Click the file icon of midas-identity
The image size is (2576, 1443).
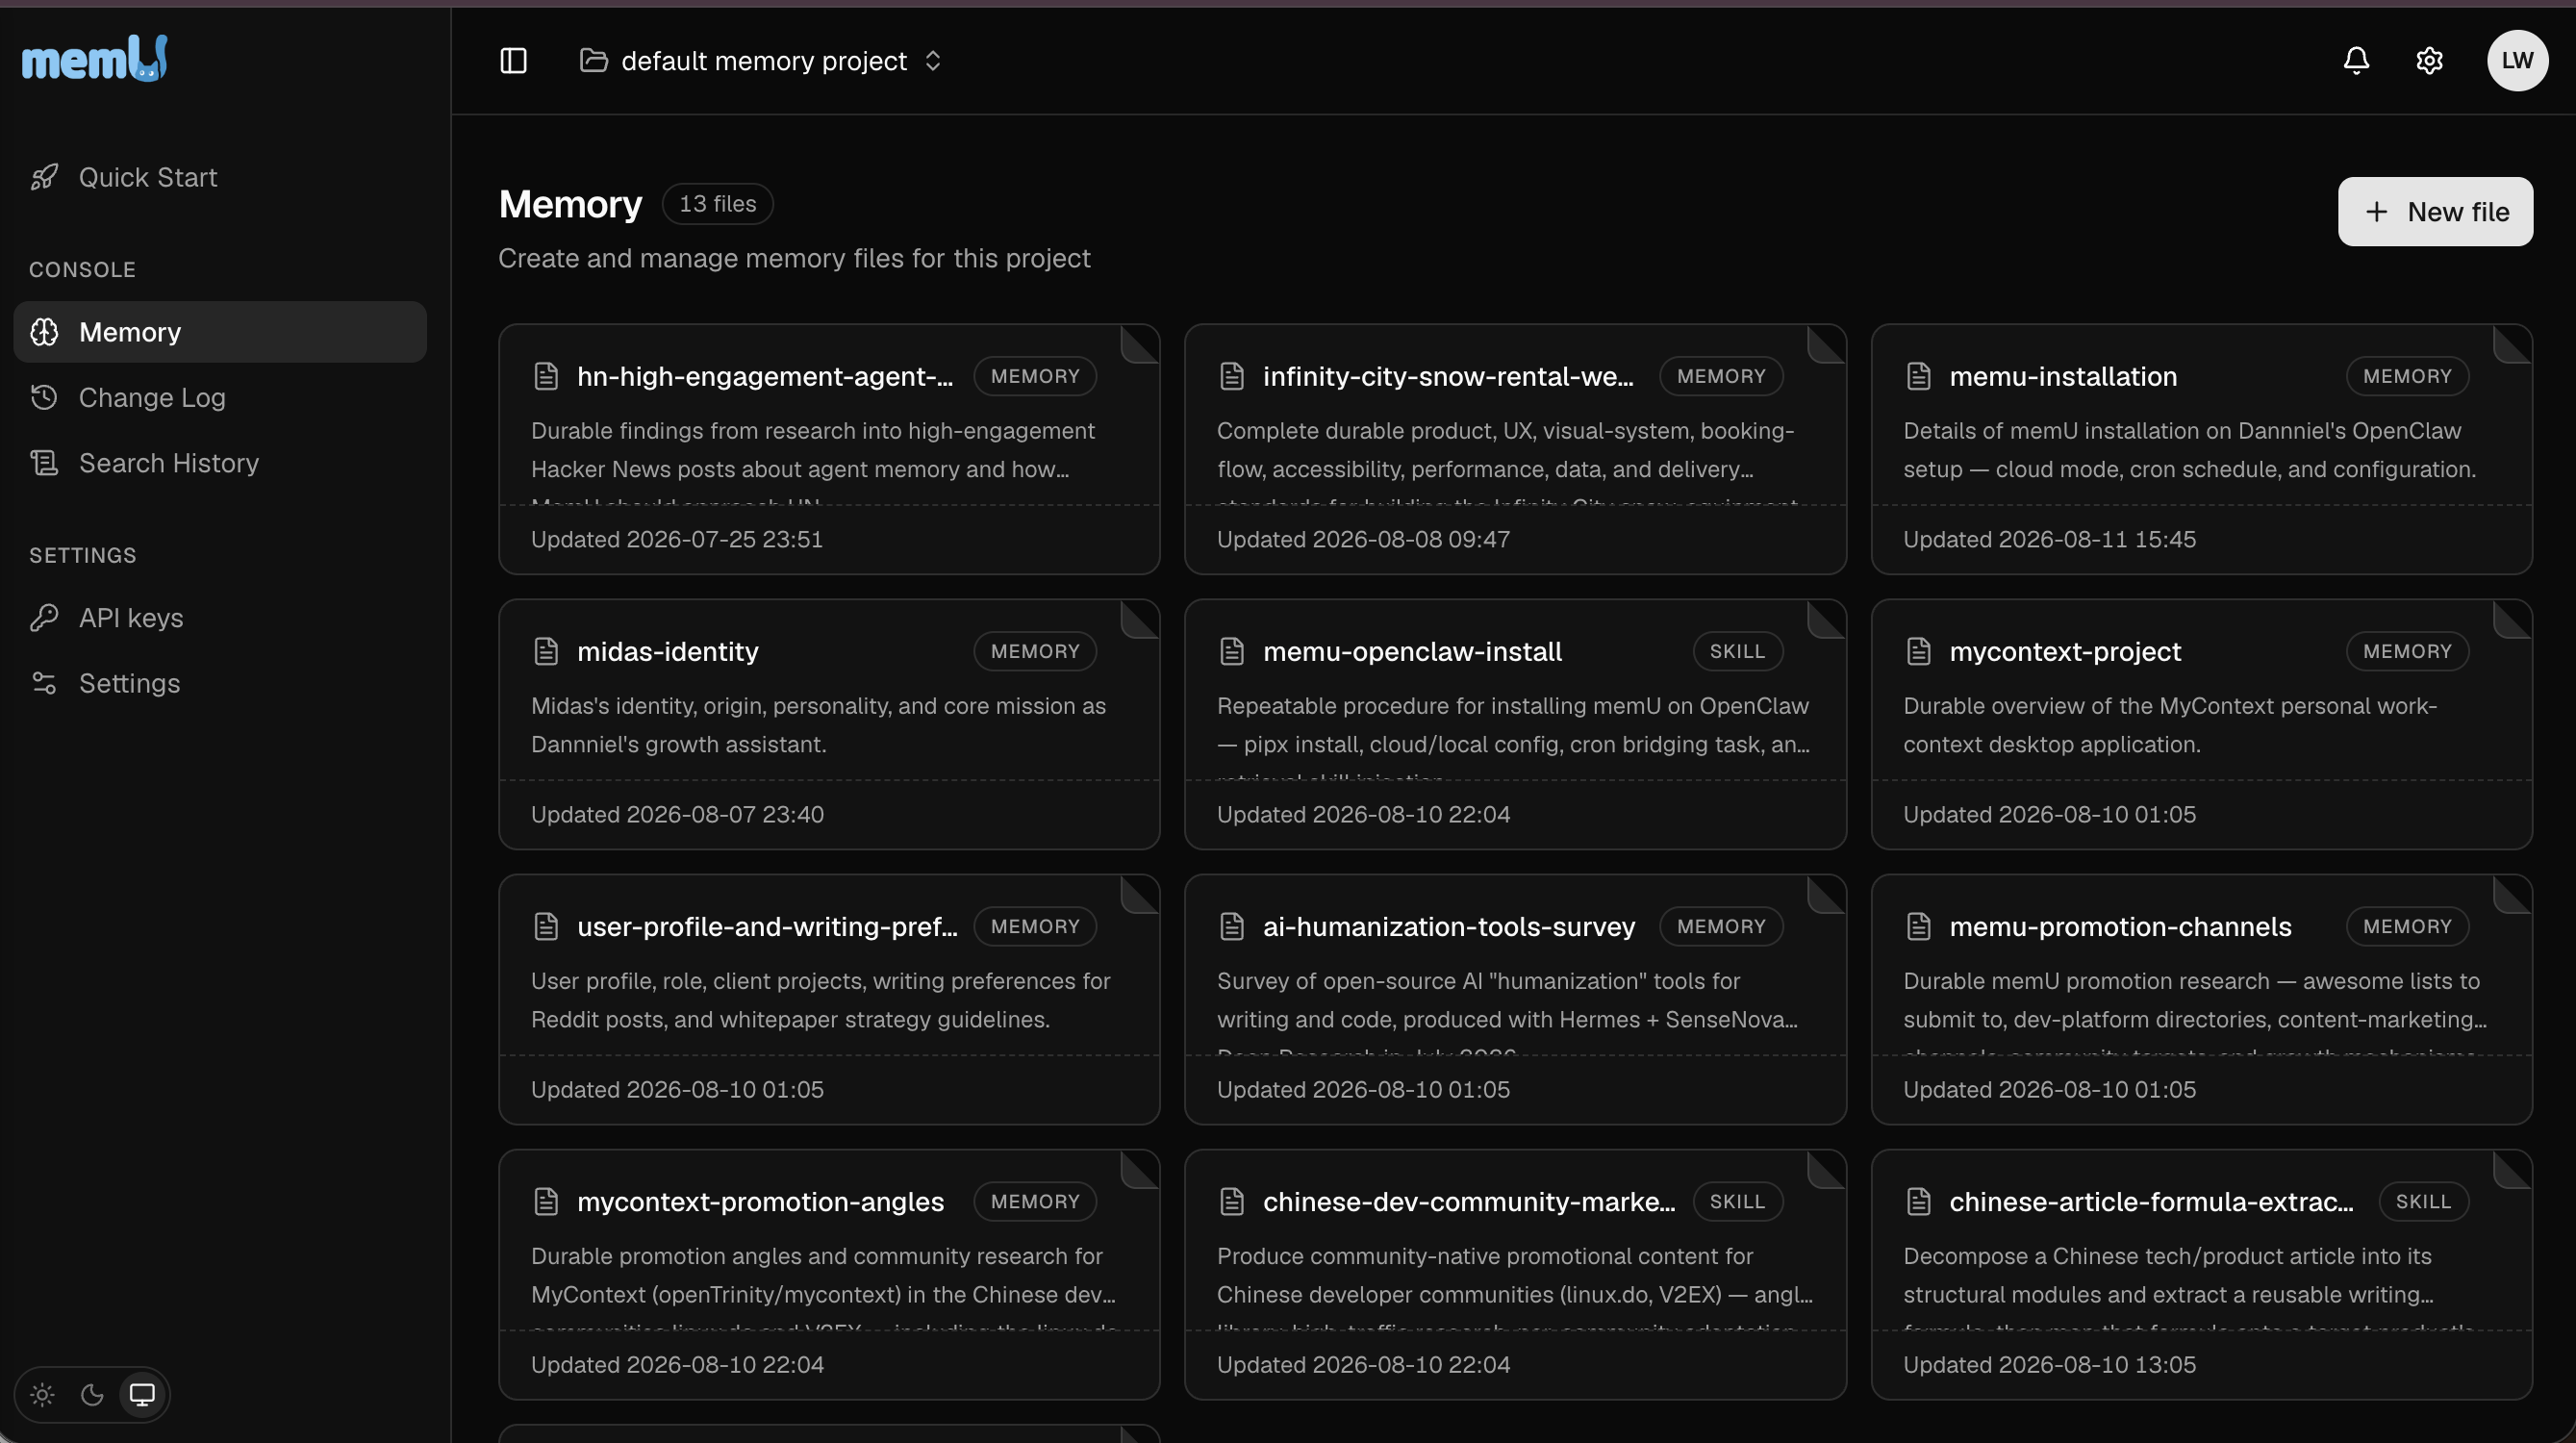(x=546, y=651)
